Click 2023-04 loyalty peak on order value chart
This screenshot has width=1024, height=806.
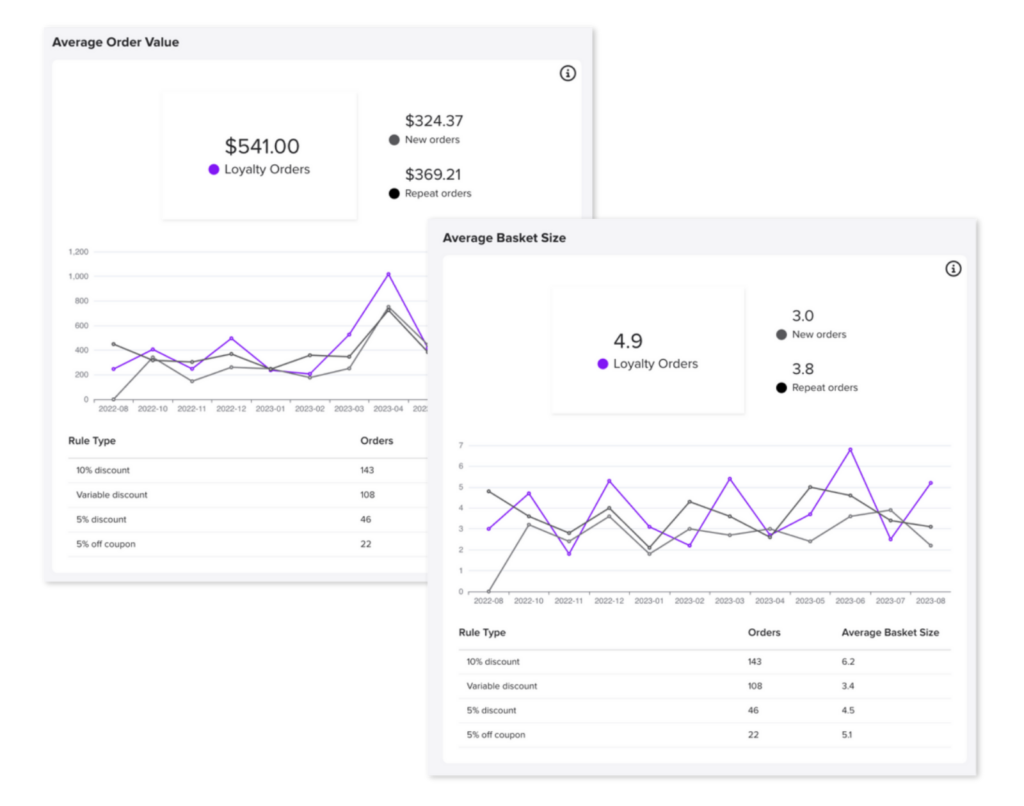(x=388, y=274)
